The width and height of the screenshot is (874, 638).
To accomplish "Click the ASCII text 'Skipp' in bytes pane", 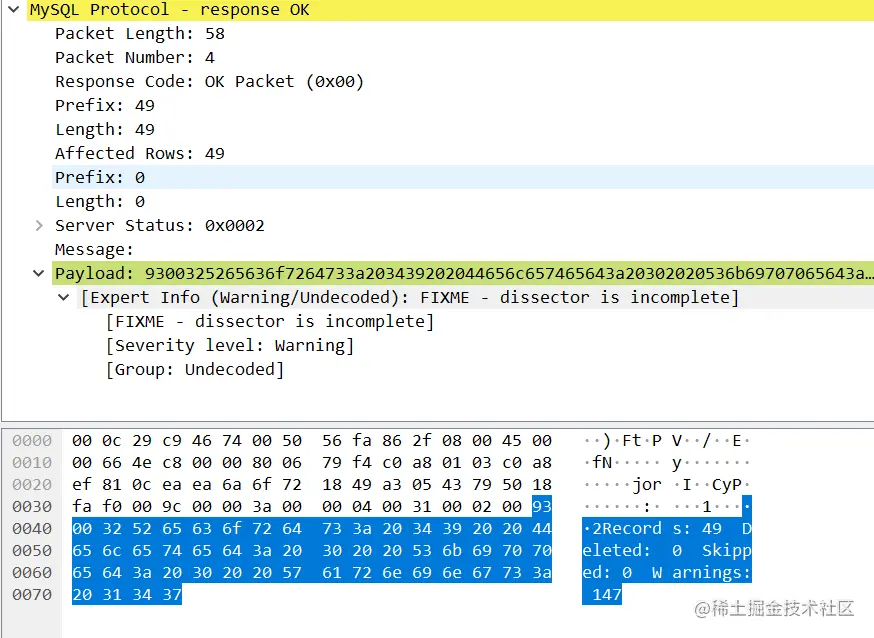I will click(727, 551).
